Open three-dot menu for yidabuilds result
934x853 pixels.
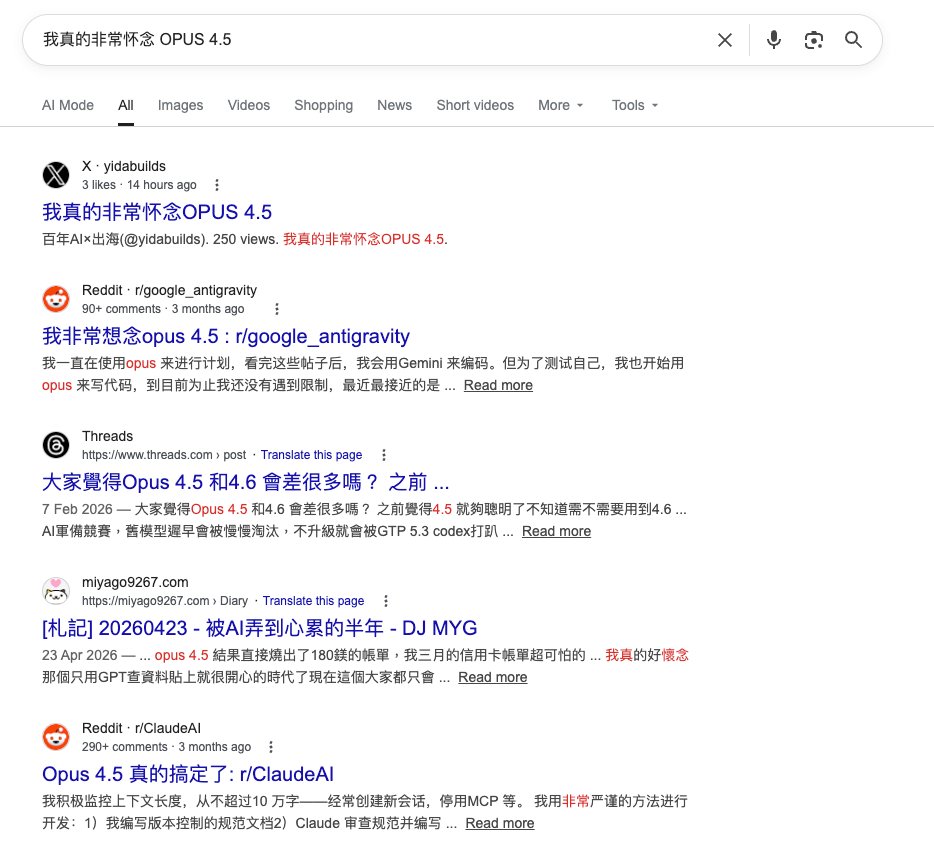tap(217, 185)
